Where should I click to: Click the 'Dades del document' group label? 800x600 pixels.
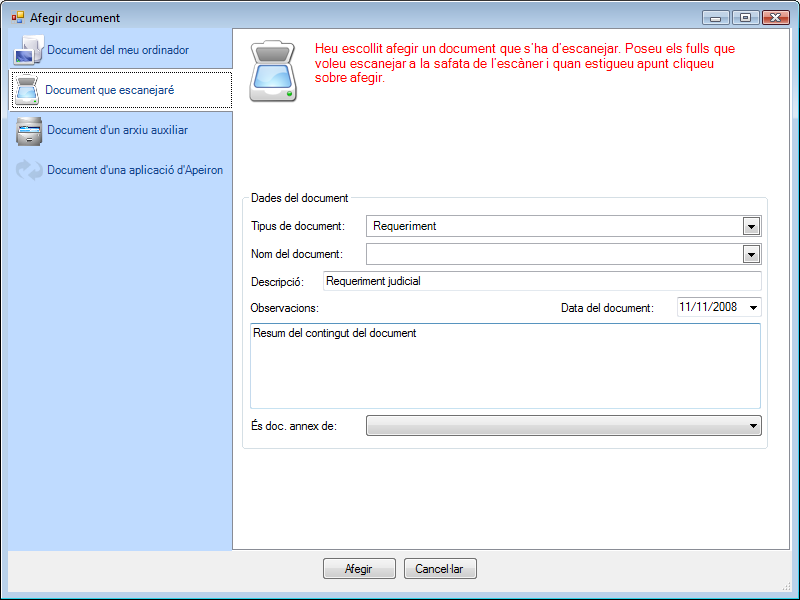[299, 198]
